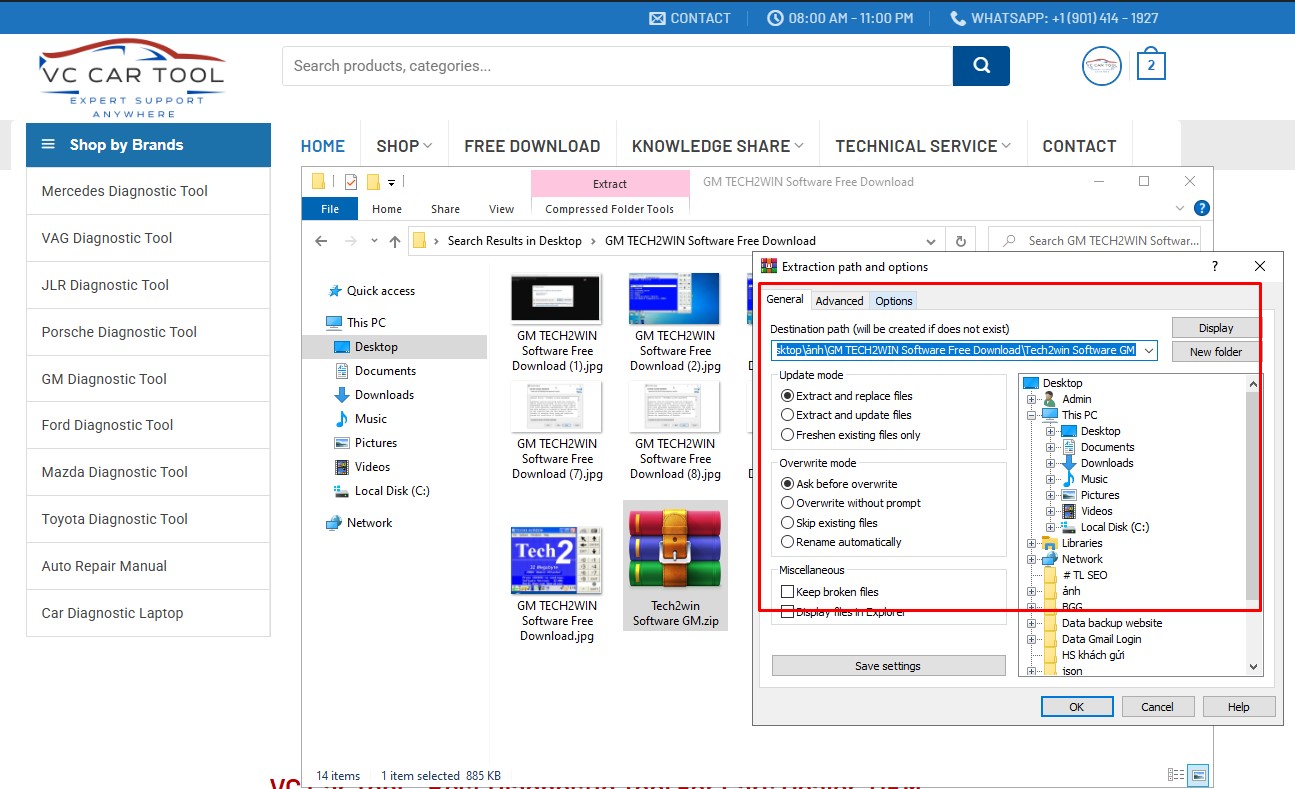Screen dimensions: 1295x789
Task: Open the FREE DOWNLOAD menu item
Action: (x=532, y=146)
